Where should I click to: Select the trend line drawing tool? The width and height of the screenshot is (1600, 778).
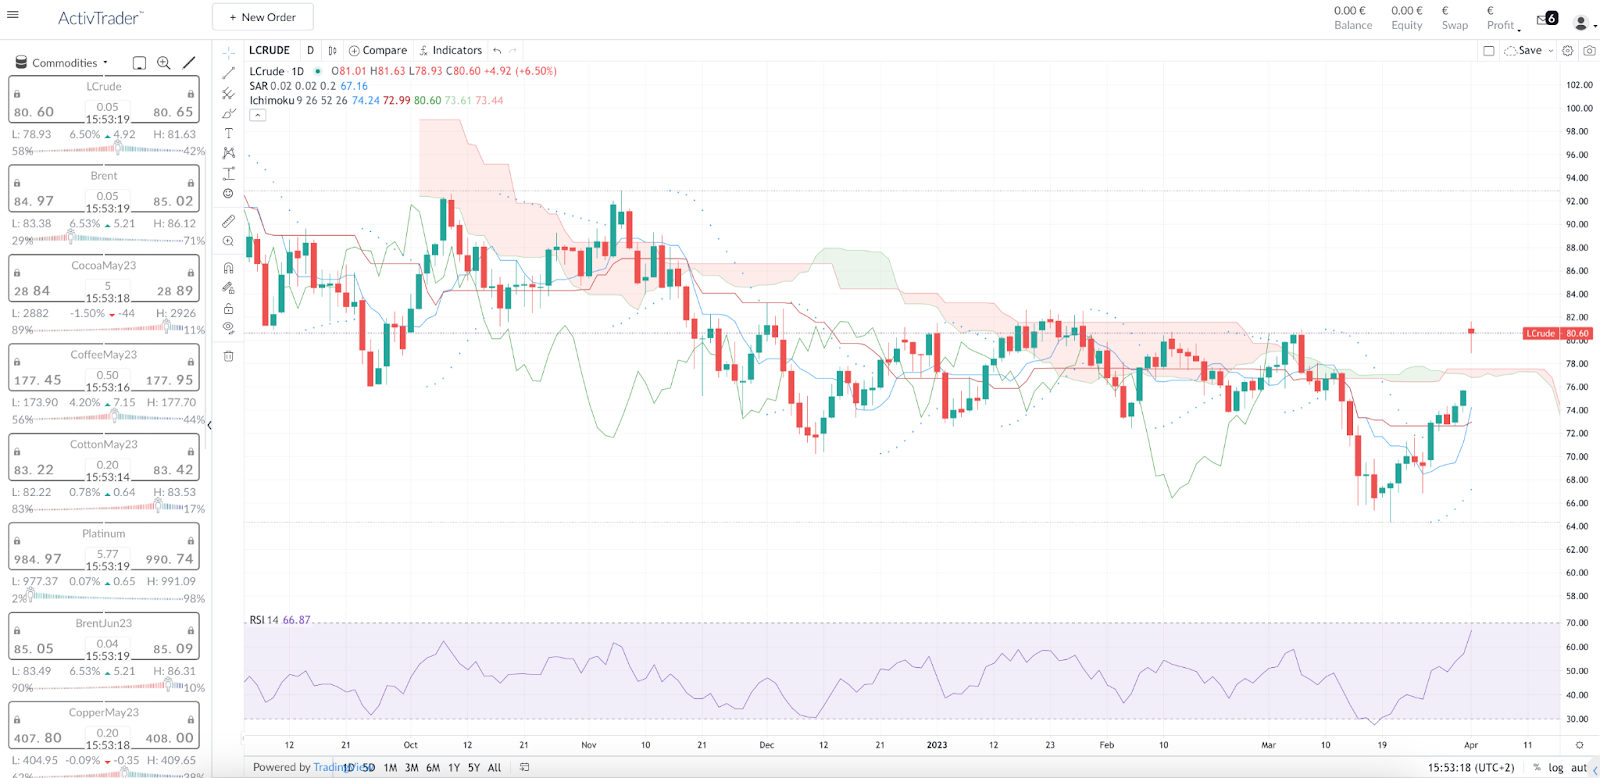pos(229,73)
